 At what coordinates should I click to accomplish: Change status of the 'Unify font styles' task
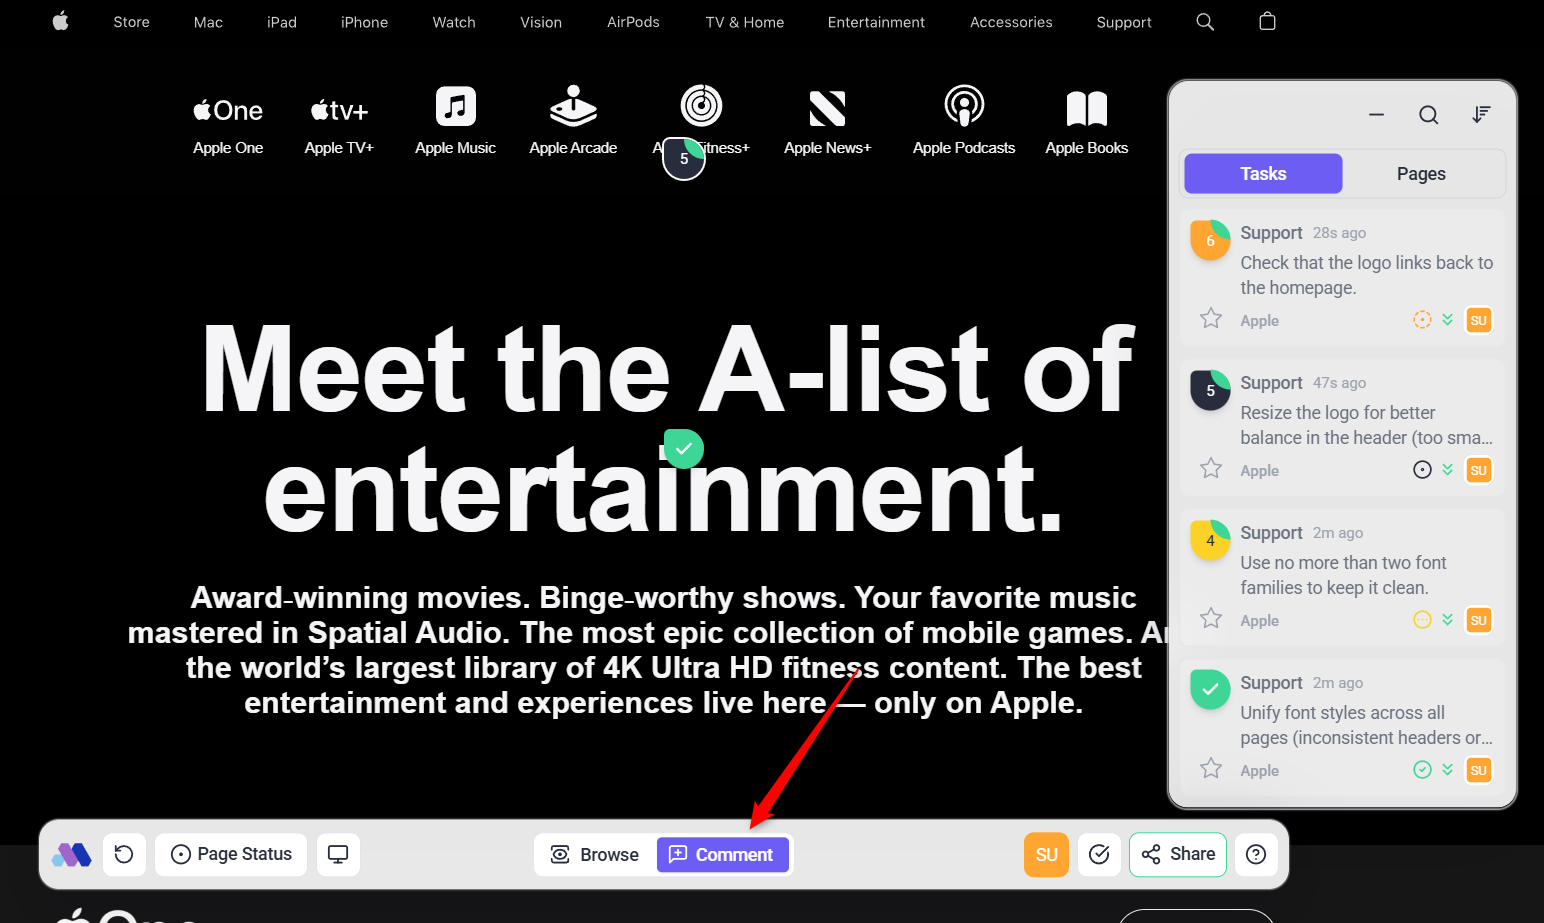click(x=1422, y=770)
